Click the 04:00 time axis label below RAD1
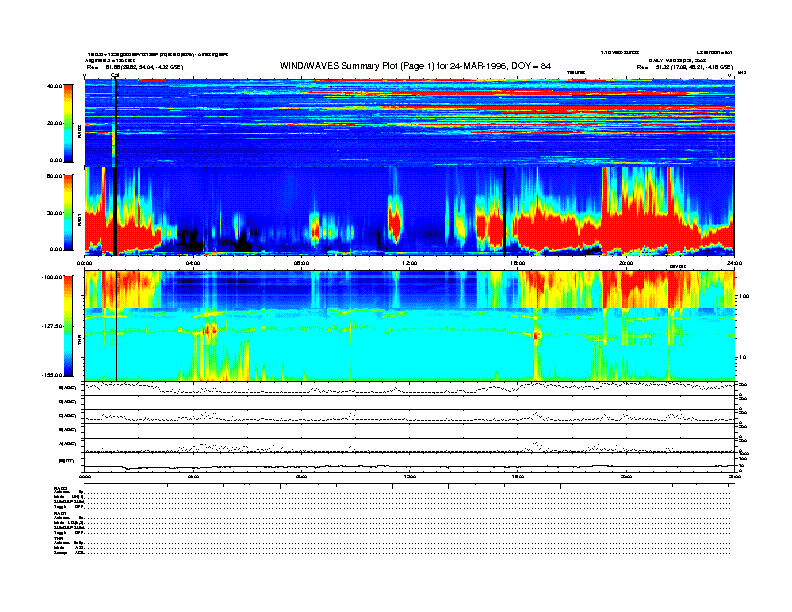This screenshot has width=792, height=612. point(192,263)
